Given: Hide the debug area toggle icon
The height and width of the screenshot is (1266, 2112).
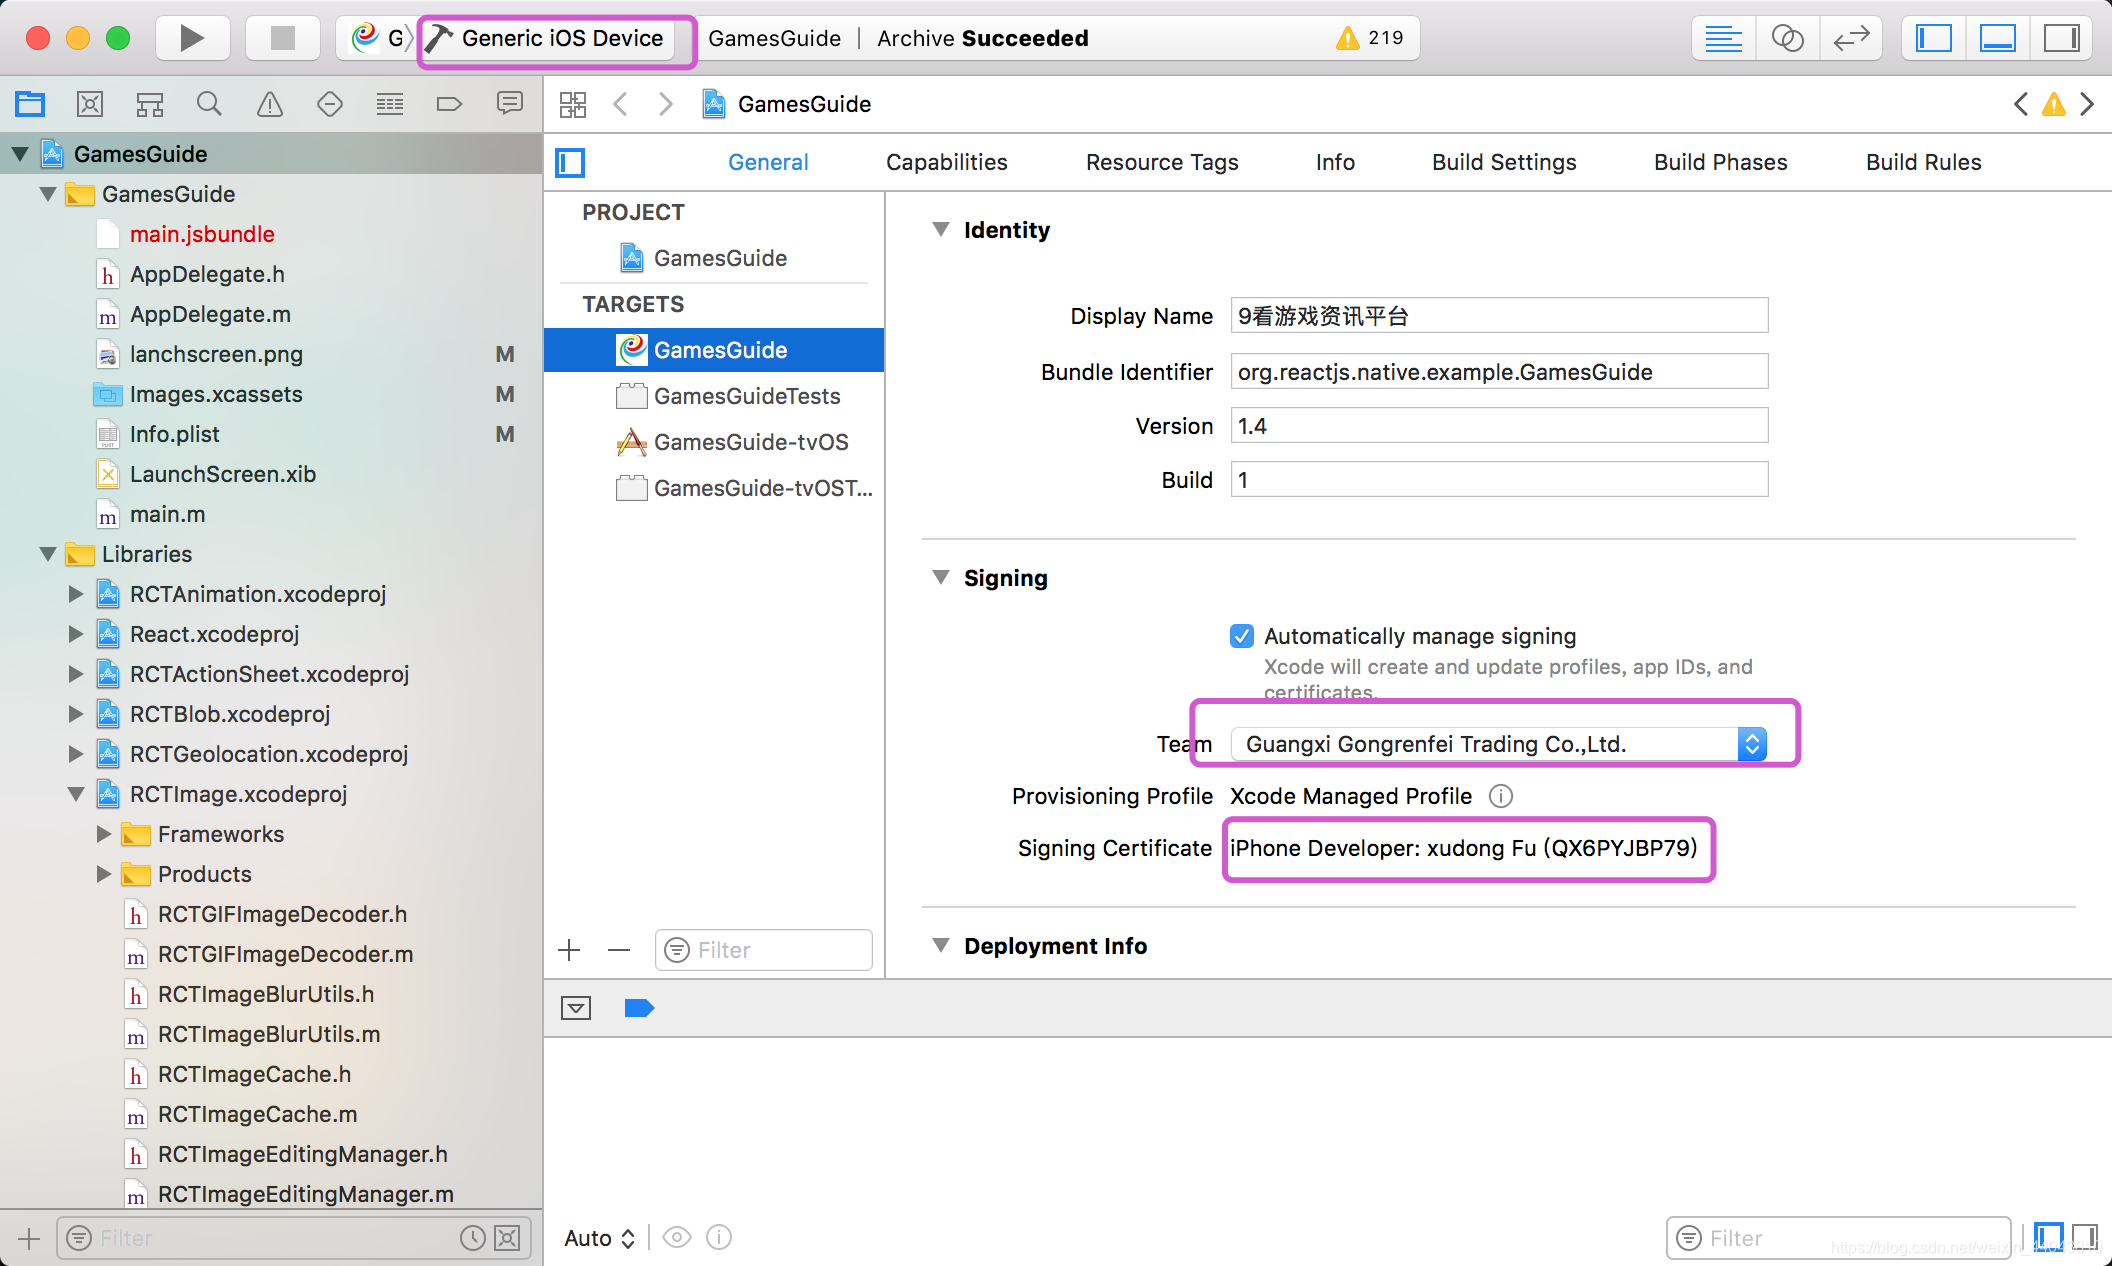Looking at the screenshot, I should tap(576, 1008).
